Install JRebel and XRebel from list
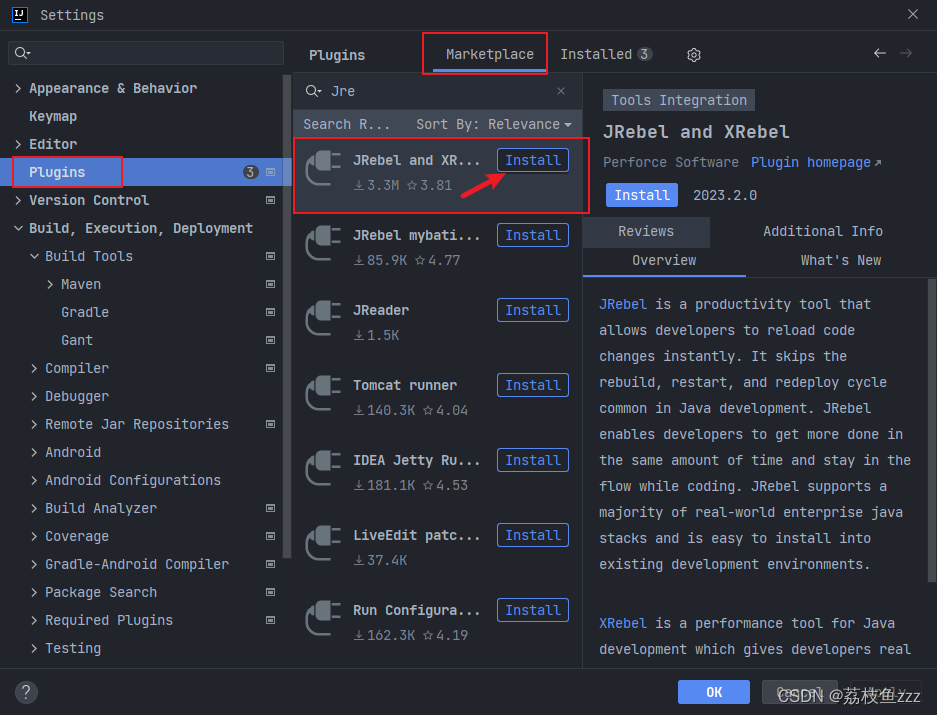This screenshot has width=937, height=715. 532,160
